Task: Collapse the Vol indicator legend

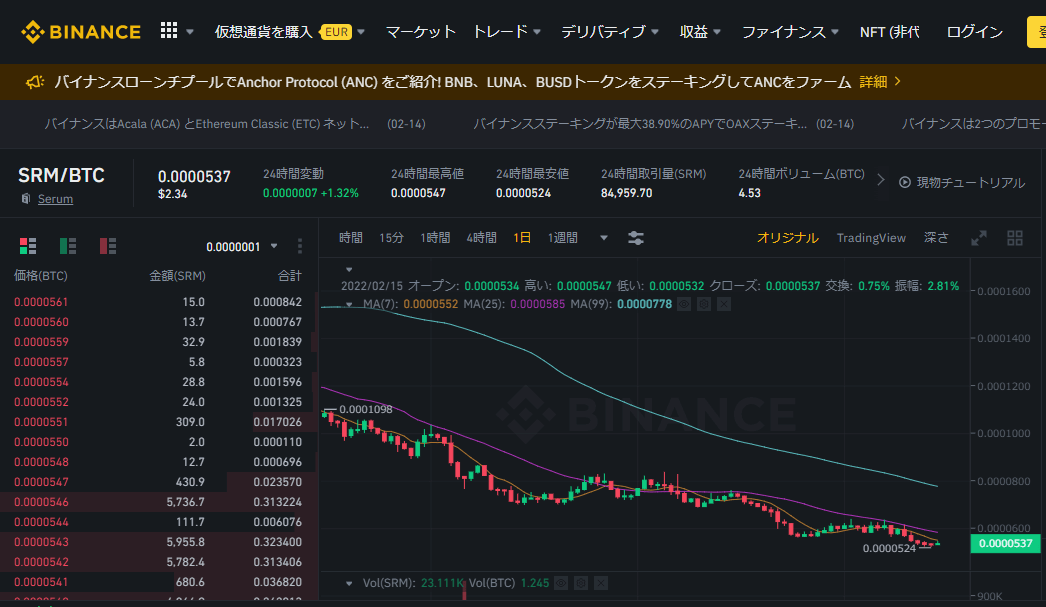Action: click(349, 583)
